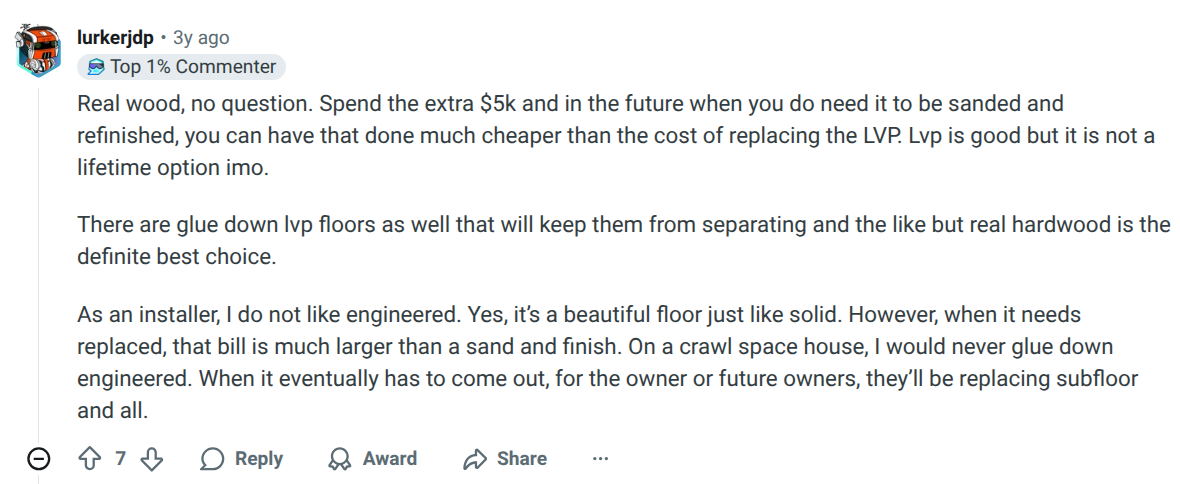Image resolution: width=1180 pixels, height=484 pixels.
Task: Collapse the comment thread with minus button
Action: click(x=39, y=459)
